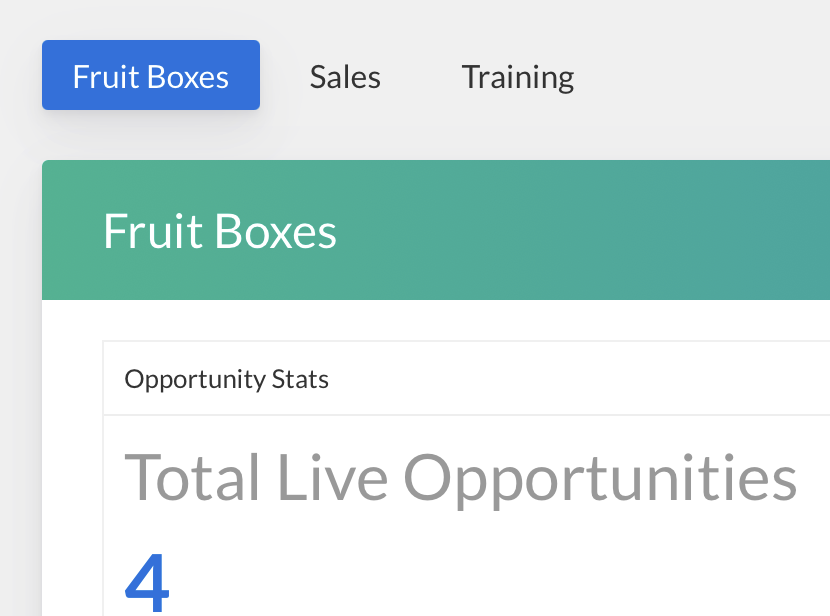Click the green banner right of the heading
Image resolution: width=830 pixels, height=616 pixels.
pos(600,230)
